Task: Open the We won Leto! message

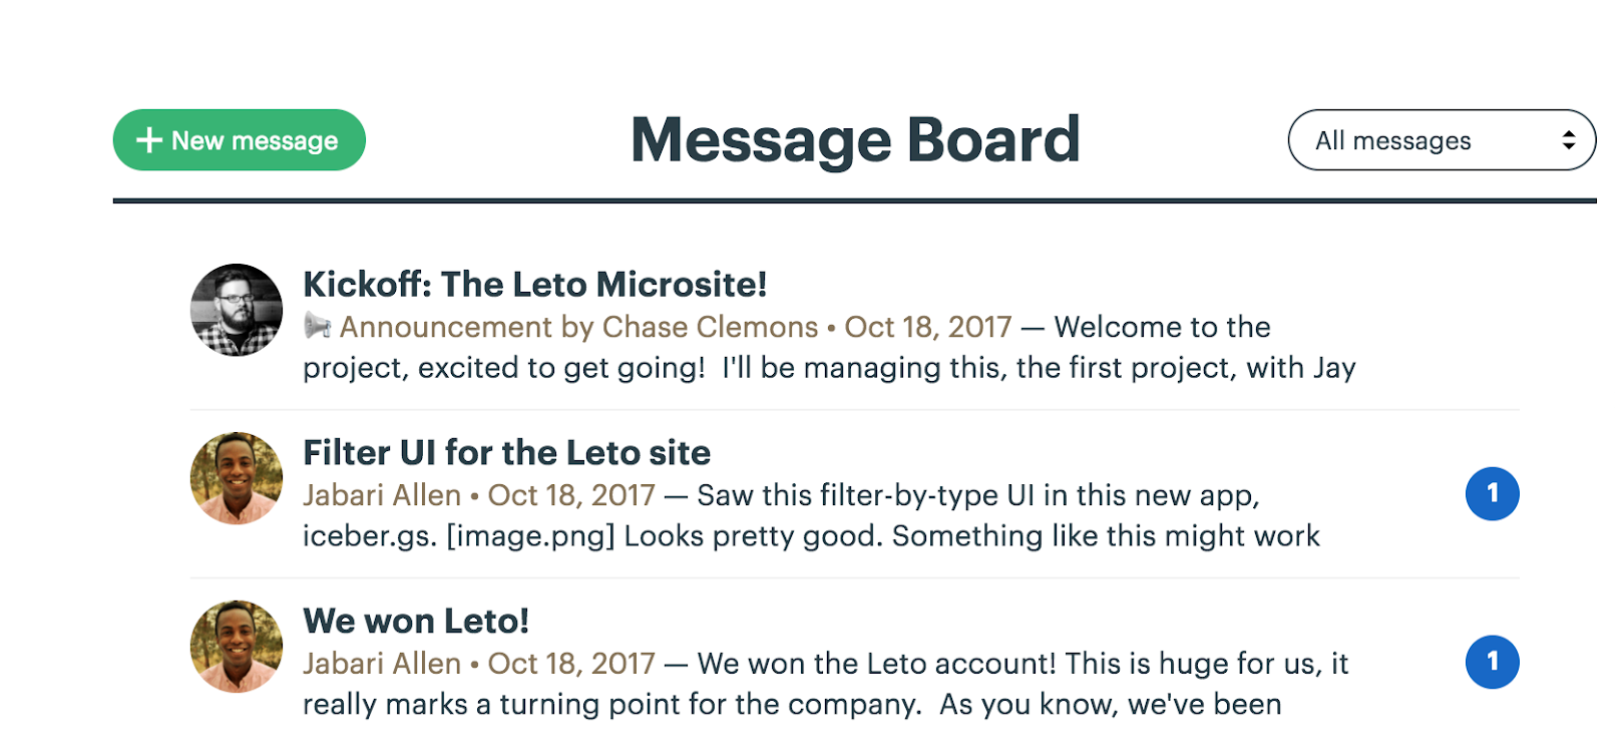Action: (416, 621)
